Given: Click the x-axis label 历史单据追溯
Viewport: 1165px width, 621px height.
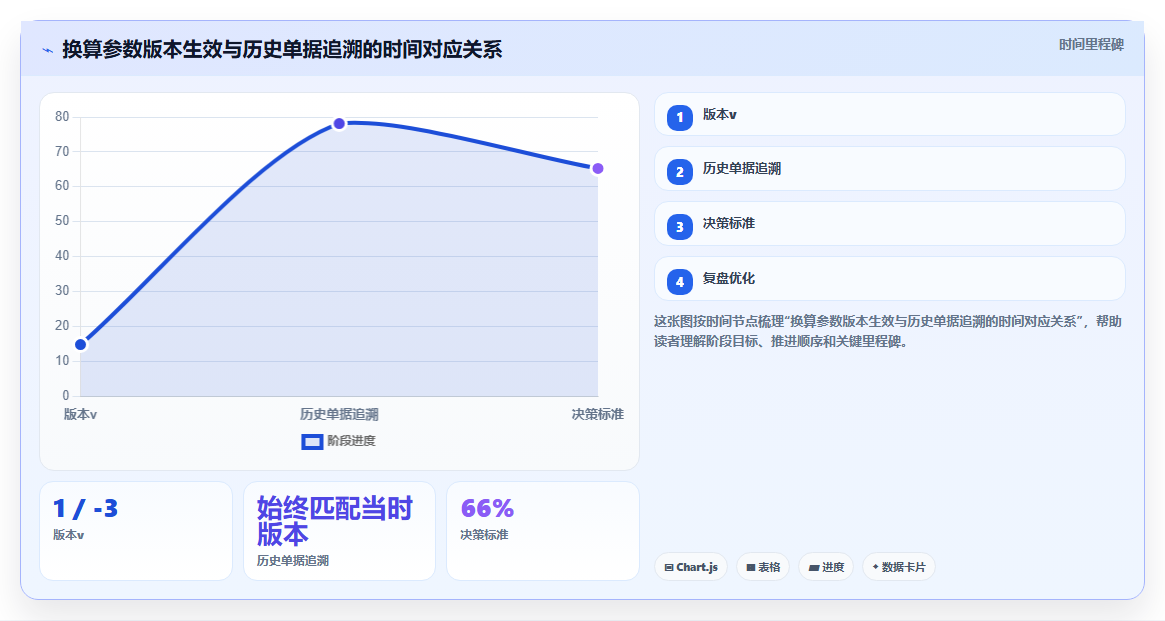Looking at the screenshot, I should (339, 414).
